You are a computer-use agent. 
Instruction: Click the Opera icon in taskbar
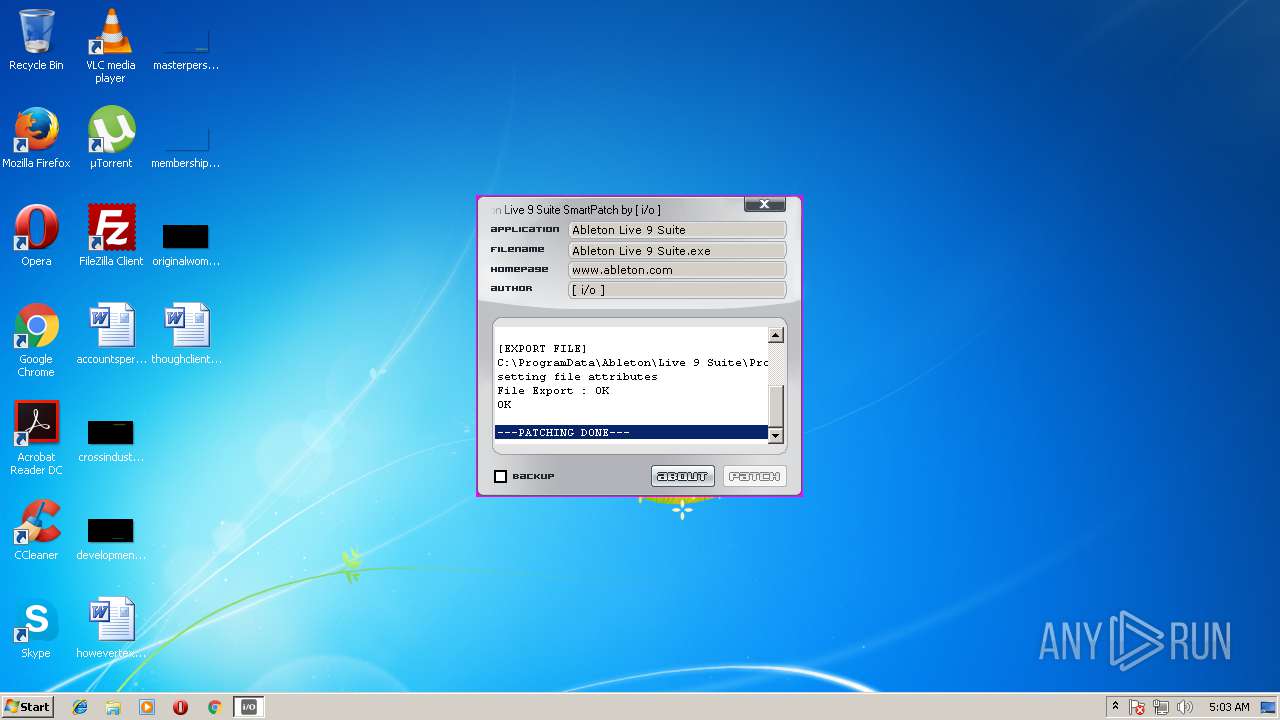[180, 707]
